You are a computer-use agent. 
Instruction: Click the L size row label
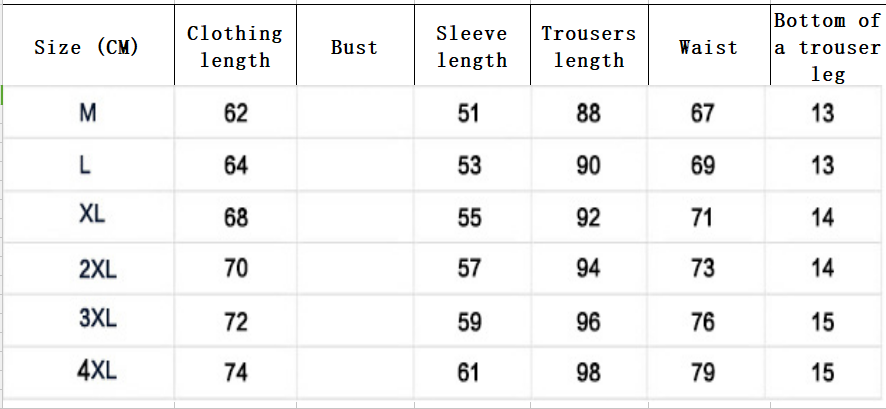click(x=86, y=165)
